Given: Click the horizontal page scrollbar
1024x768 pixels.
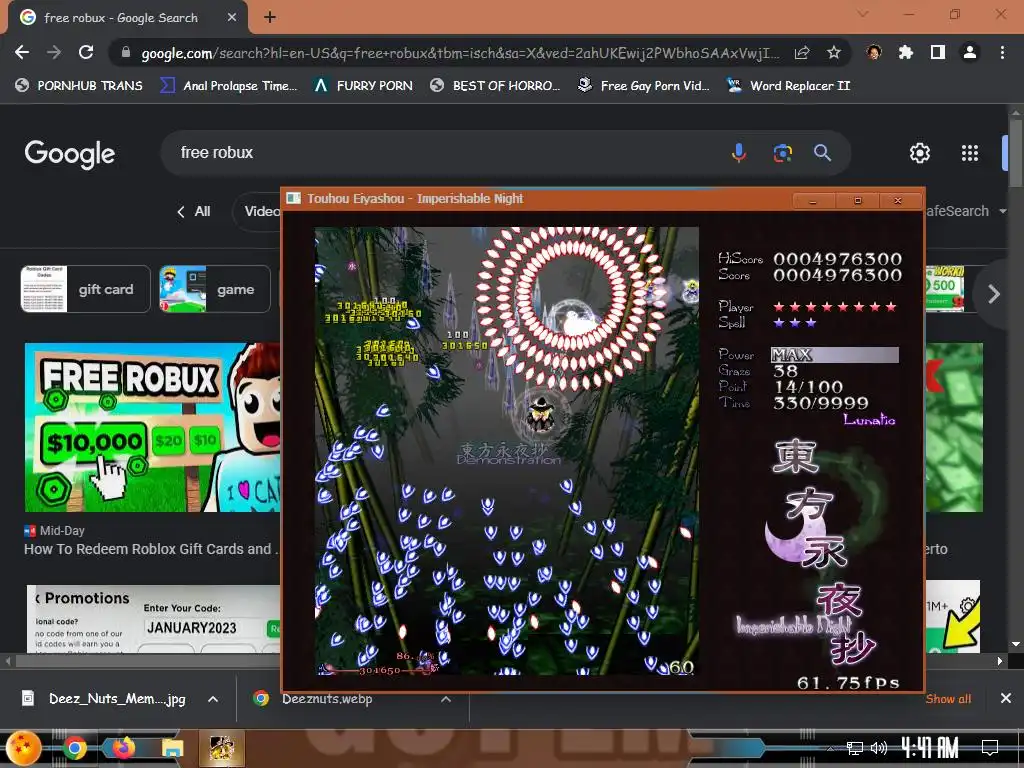Looking at the screenshot, I should 503,661.
